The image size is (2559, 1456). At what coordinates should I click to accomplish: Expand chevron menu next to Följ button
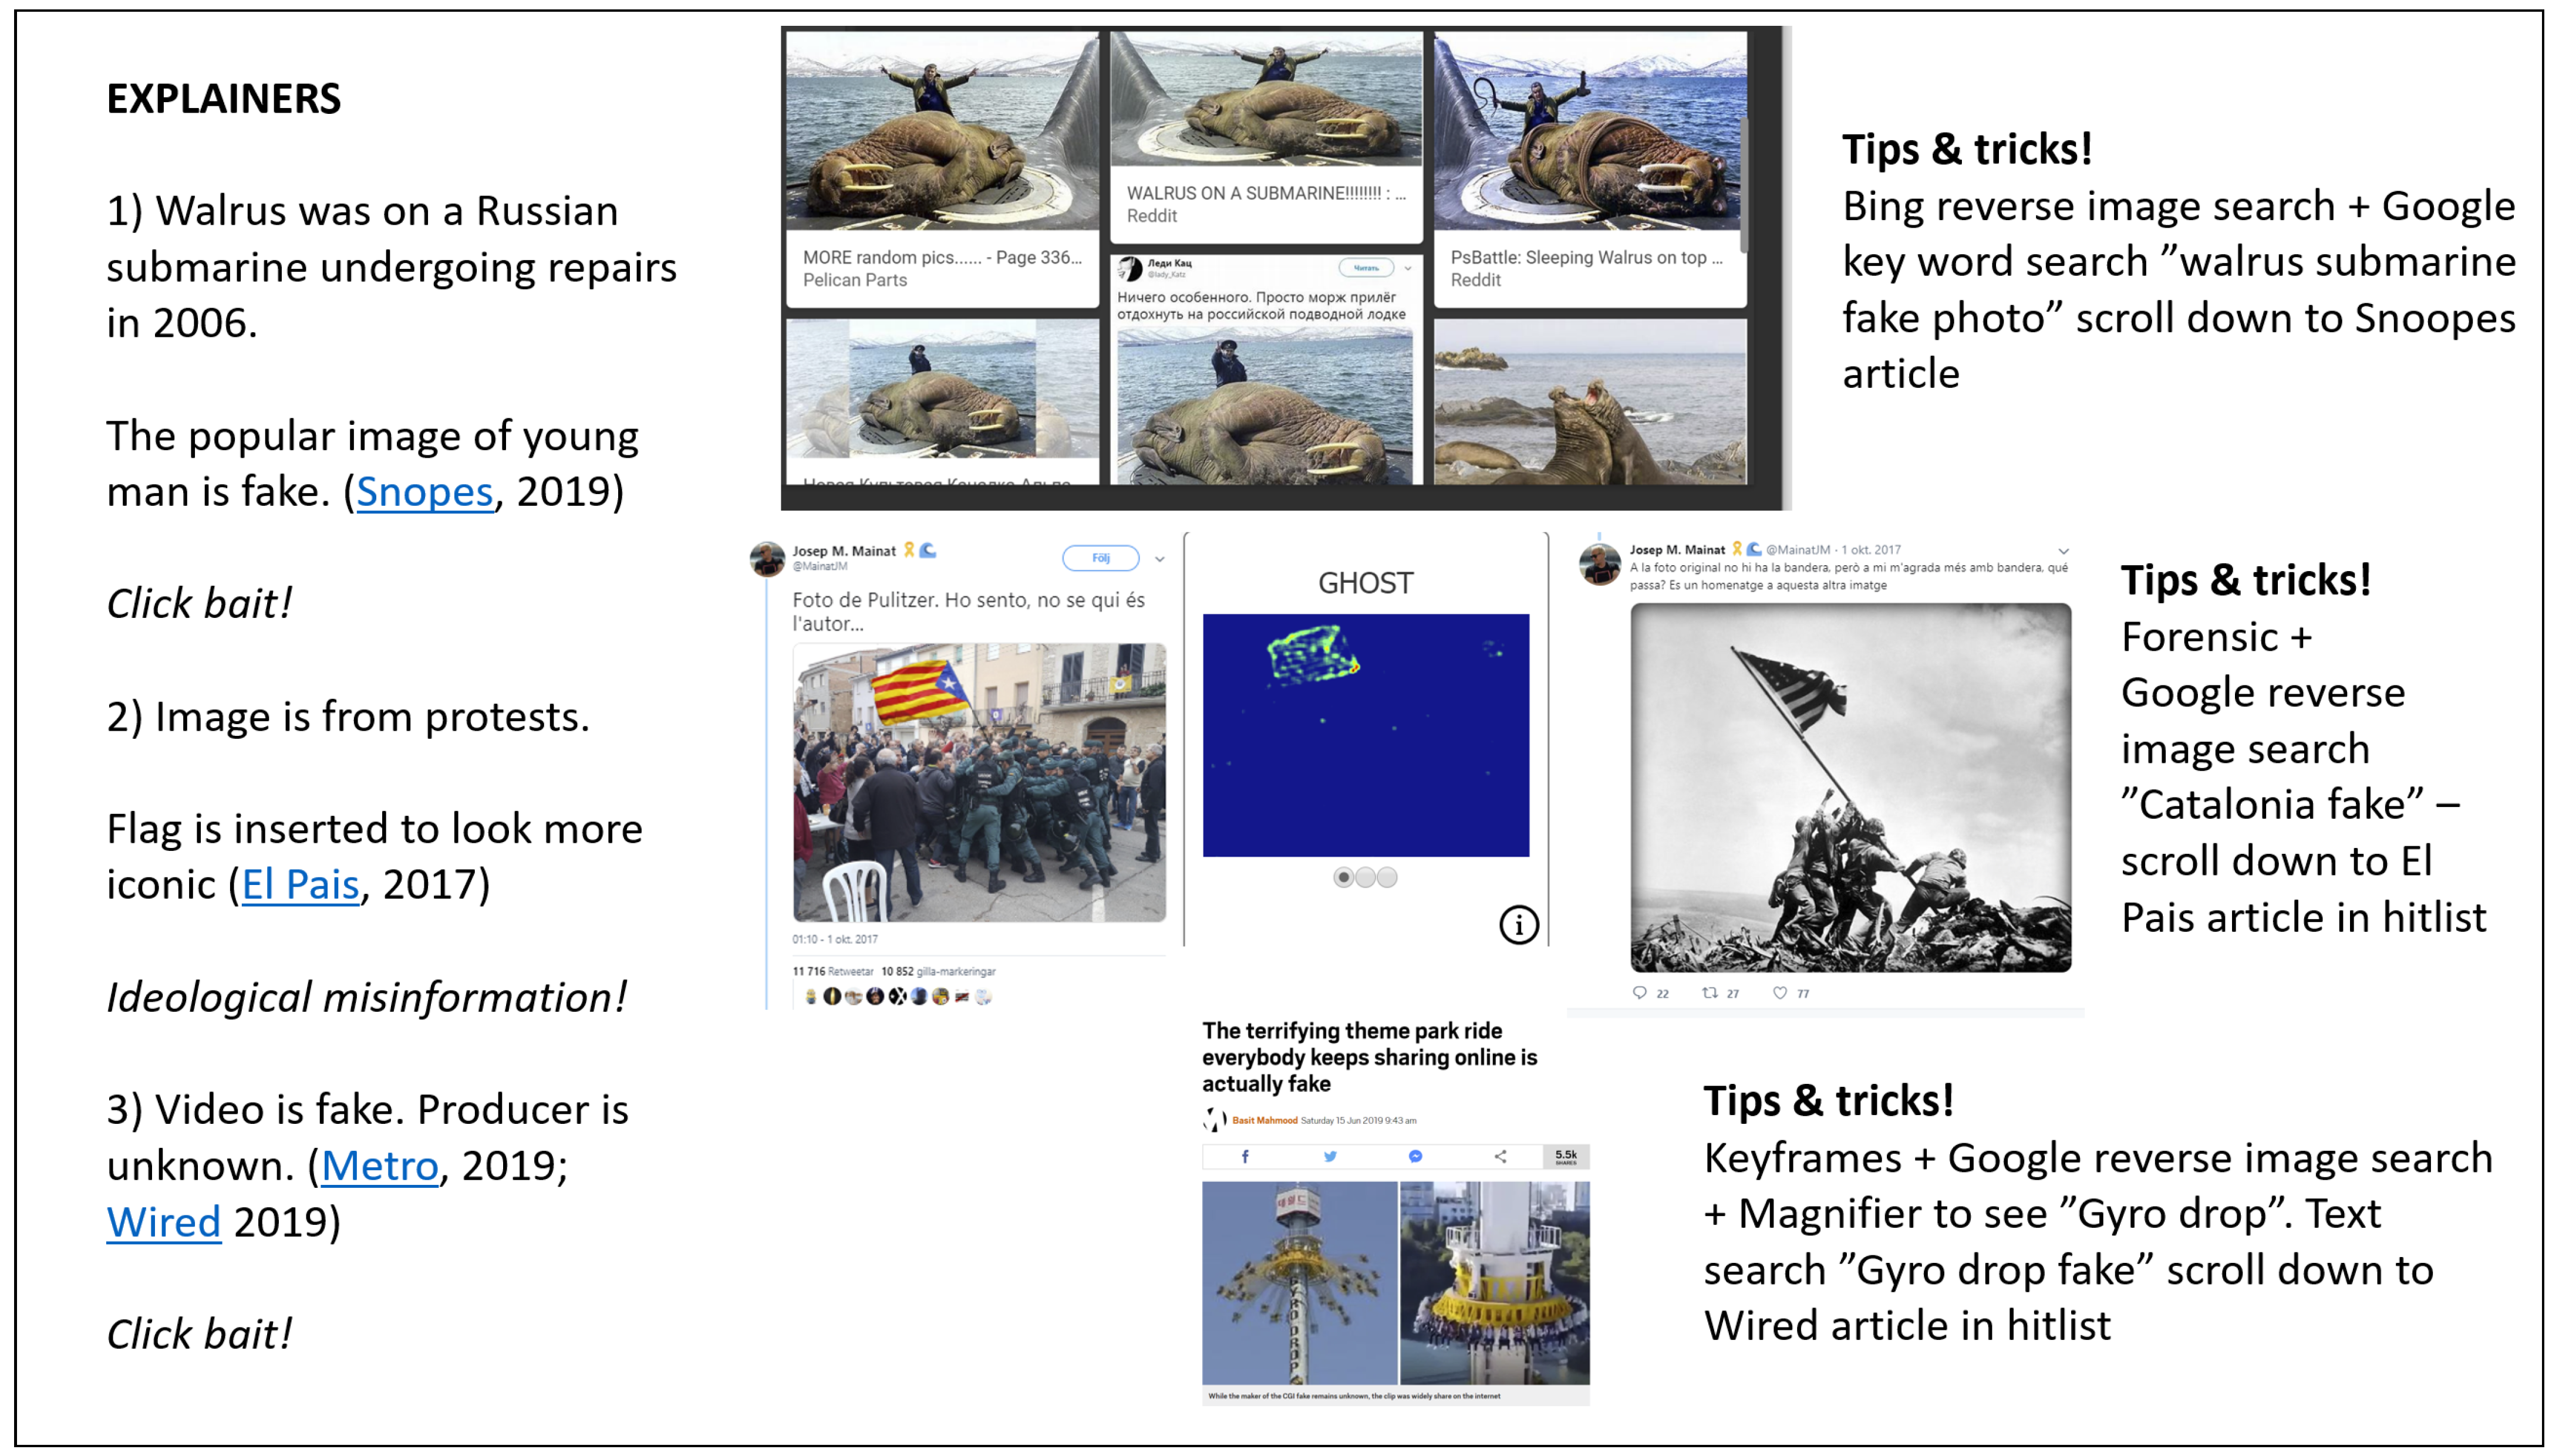tap(1160, 559)
